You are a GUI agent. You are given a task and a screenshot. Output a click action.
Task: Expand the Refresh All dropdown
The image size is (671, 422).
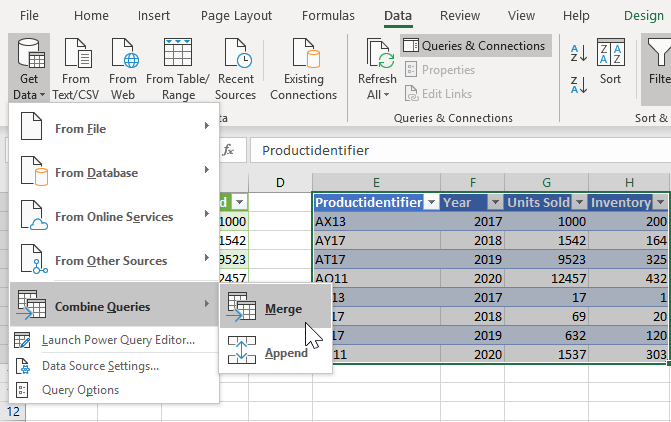pyautogui.click(x=376, y=94)
